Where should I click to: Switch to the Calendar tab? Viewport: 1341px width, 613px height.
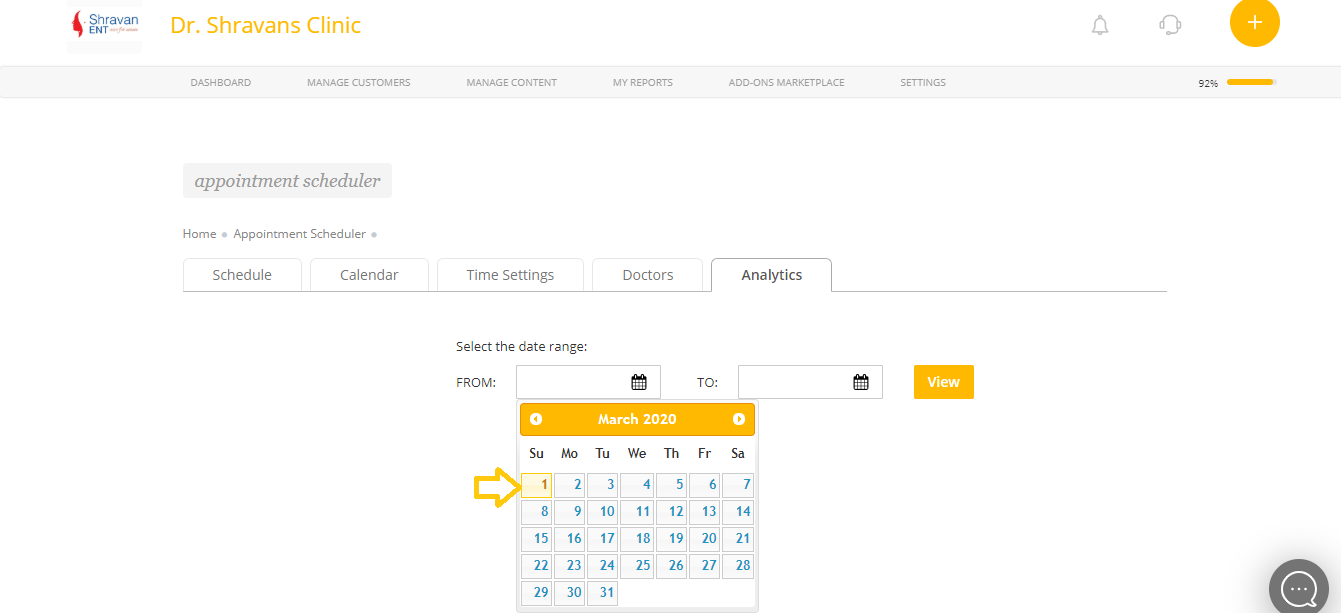click(x=369, y=275)
